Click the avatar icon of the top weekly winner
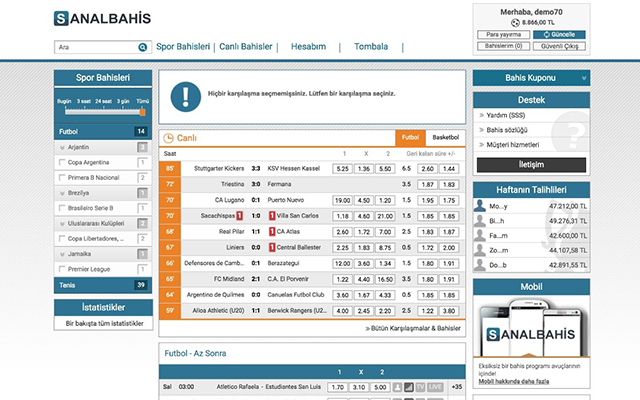 coord(481,206)
